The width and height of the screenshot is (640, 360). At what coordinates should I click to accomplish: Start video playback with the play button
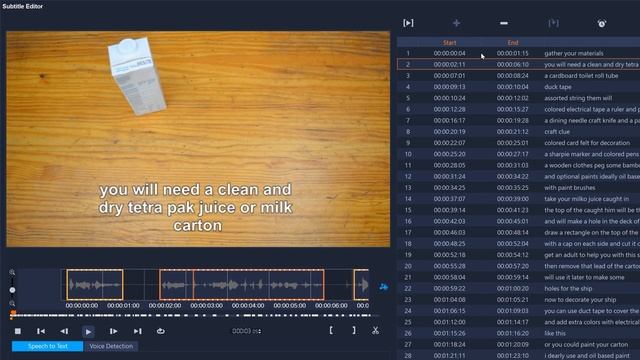pos(88,331)
